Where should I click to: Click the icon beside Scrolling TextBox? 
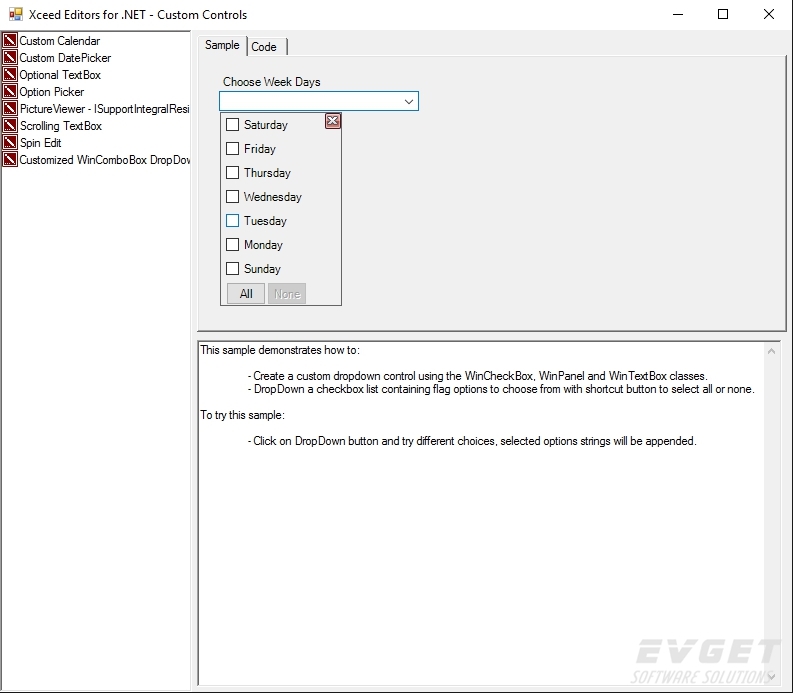click(x=10, y=125)
